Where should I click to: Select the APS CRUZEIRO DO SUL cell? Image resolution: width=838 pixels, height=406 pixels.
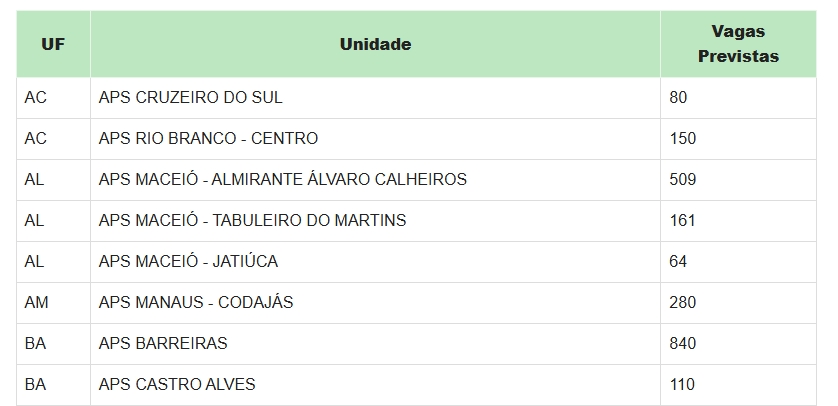[x=191, y=98]
